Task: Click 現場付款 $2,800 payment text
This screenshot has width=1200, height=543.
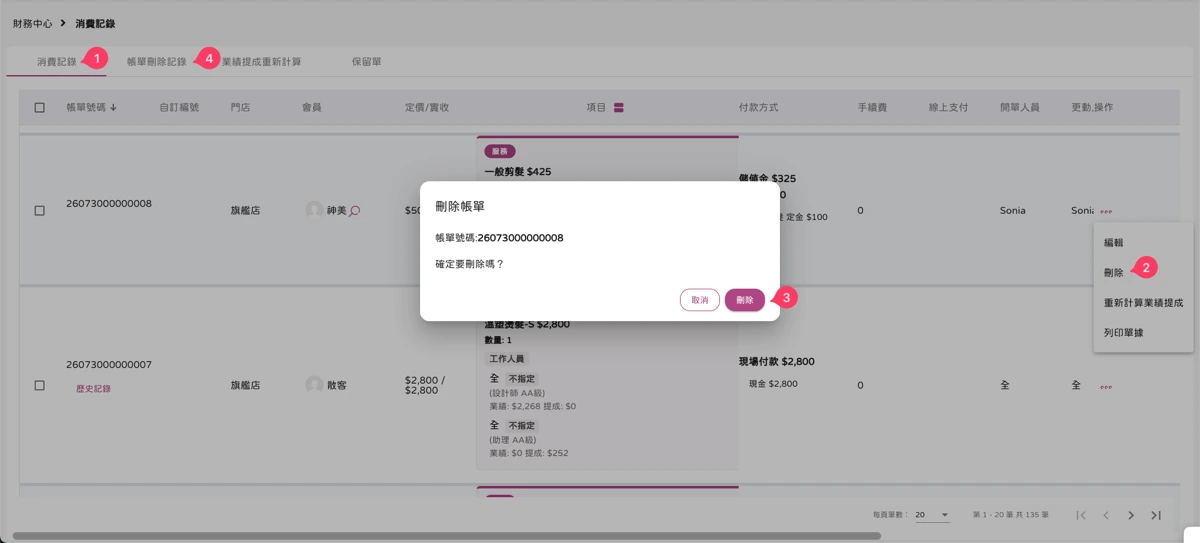Action: pyautogui.click(x=776, y=362)
